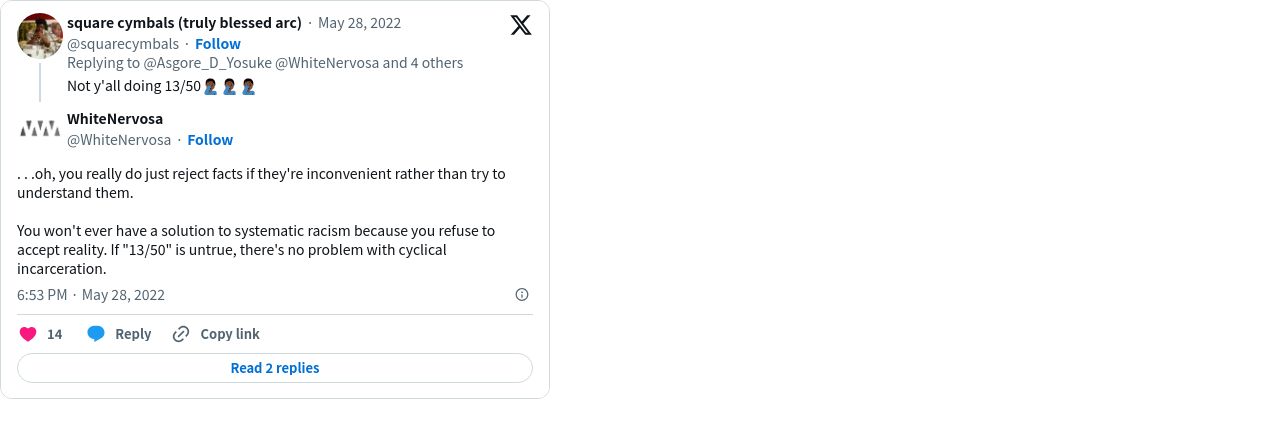This screenshot has width=1284, height=442.
Task: Open square cymbals display name
Action: 184,24
